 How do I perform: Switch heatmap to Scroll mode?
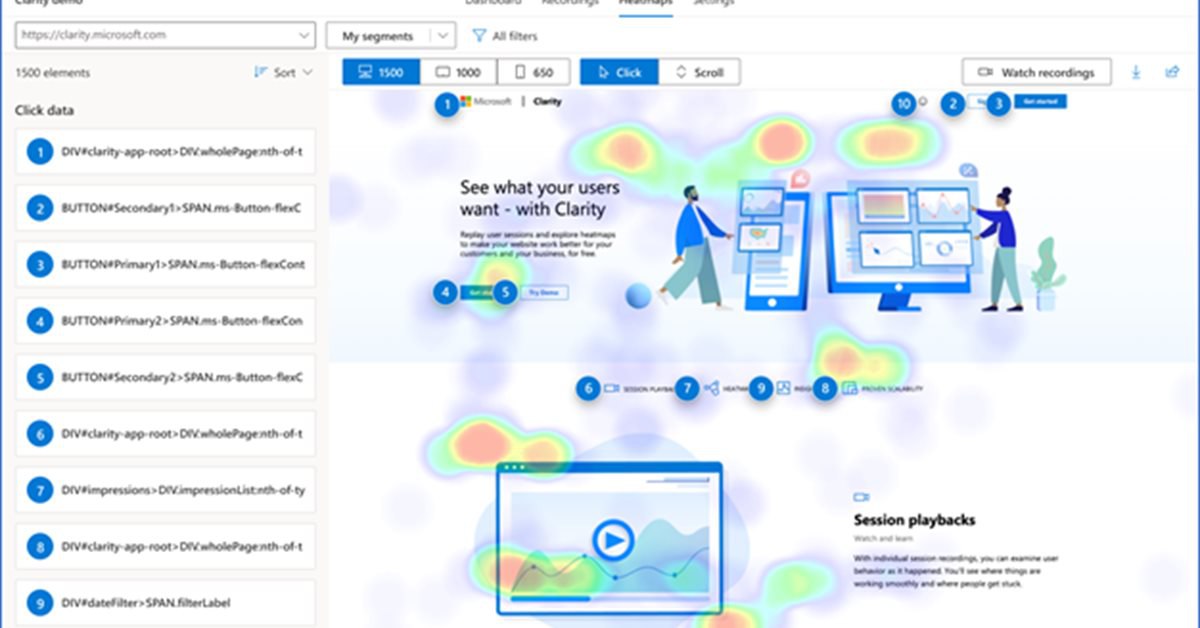point(699,72)
